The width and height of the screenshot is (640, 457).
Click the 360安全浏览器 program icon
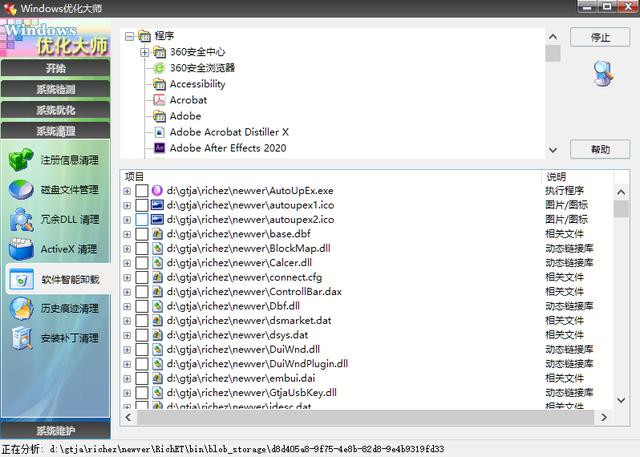coord(159,68)
